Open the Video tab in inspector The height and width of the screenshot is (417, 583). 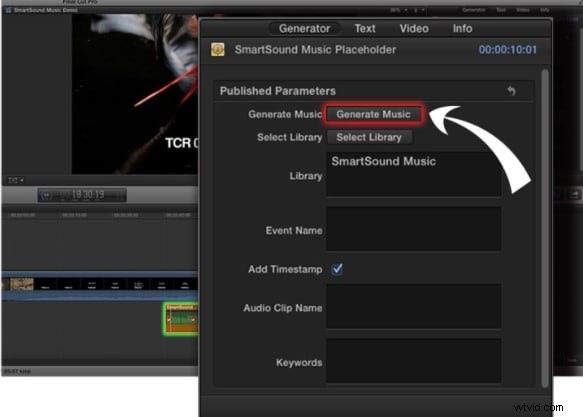tap(414, 29)
